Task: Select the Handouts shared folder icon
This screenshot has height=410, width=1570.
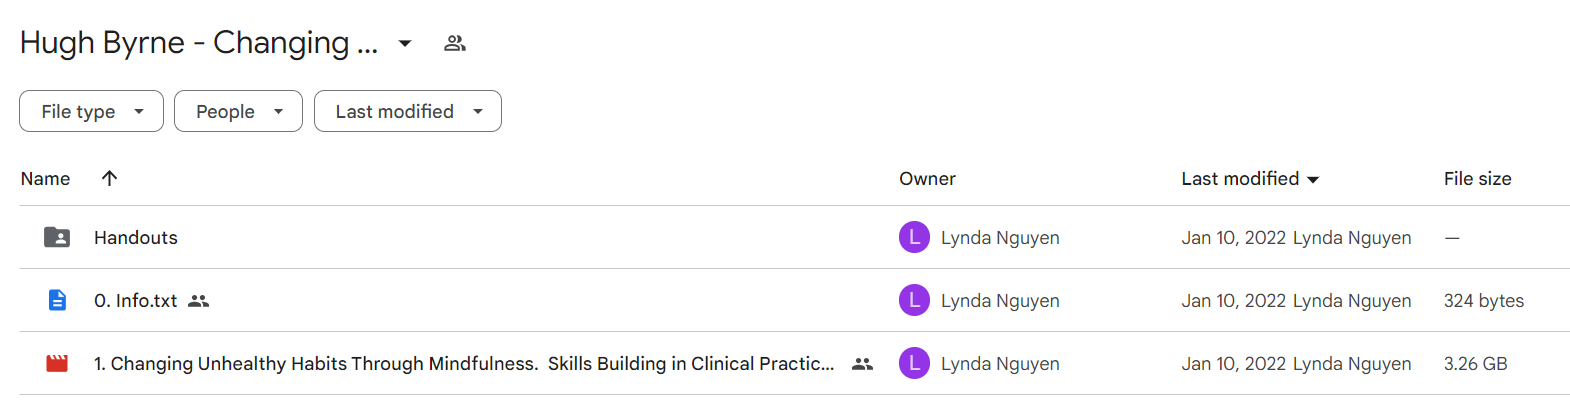Action: tap(57, 237)
